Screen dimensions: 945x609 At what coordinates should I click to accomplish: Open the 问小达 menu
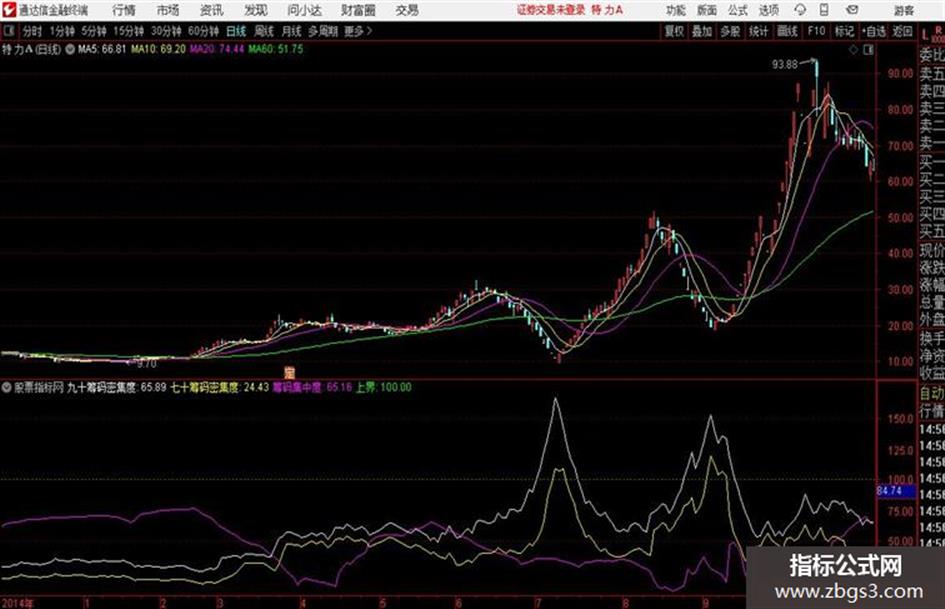(304, 10)
